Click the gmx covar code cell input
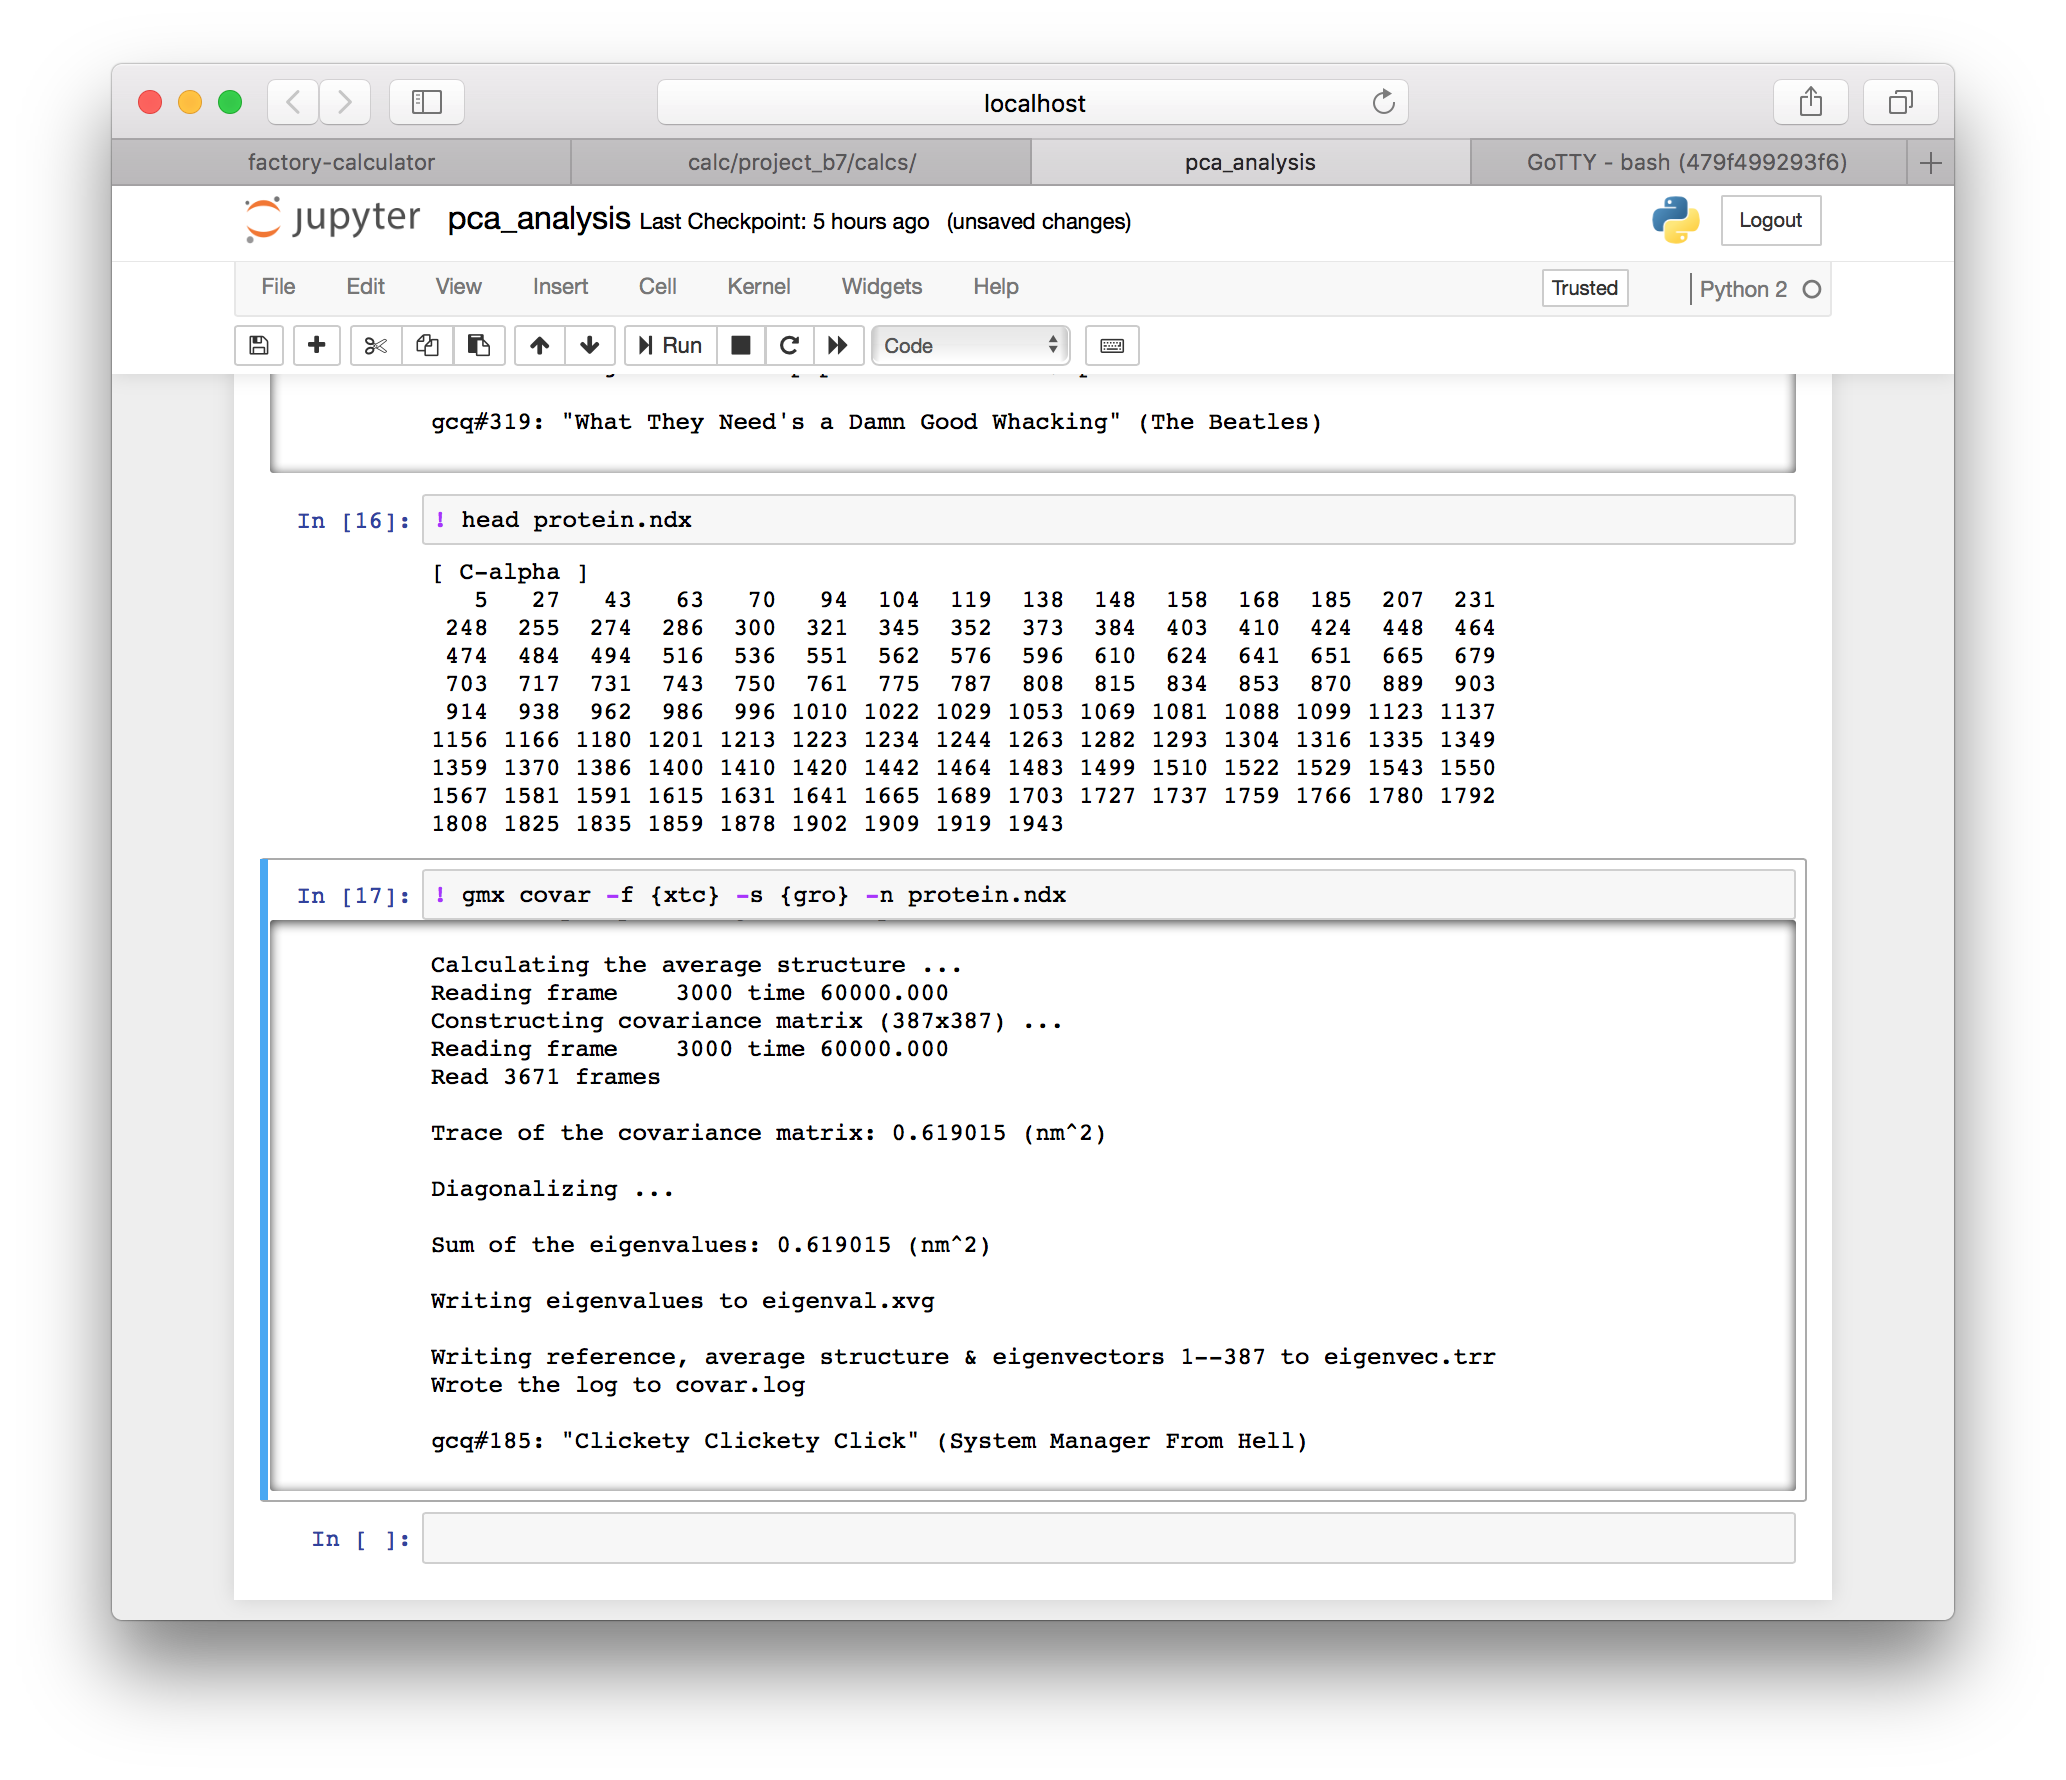 click(1109, 895)
